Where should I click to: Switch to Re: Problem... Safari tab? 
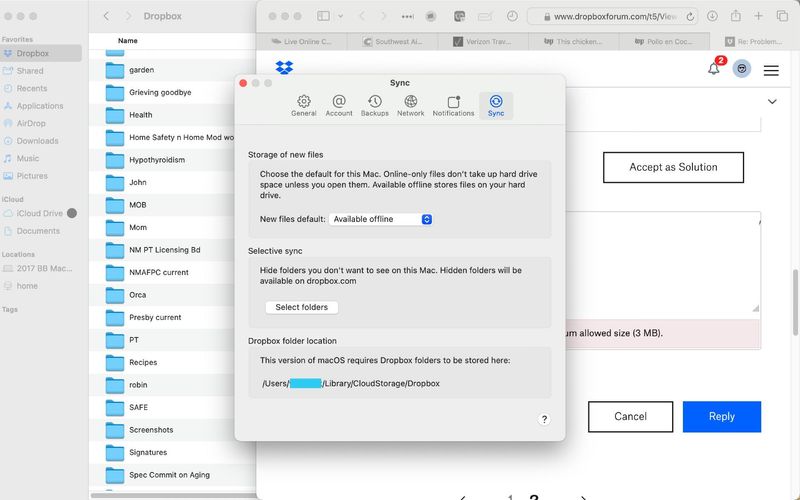click(755, 42)
